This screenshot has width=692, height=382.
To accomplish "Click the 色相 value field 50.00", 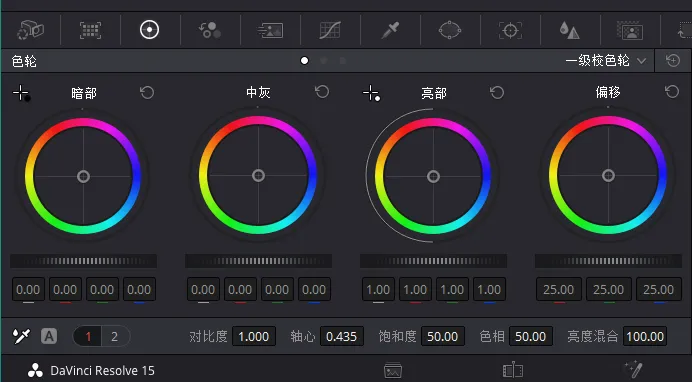I will 530,337.
